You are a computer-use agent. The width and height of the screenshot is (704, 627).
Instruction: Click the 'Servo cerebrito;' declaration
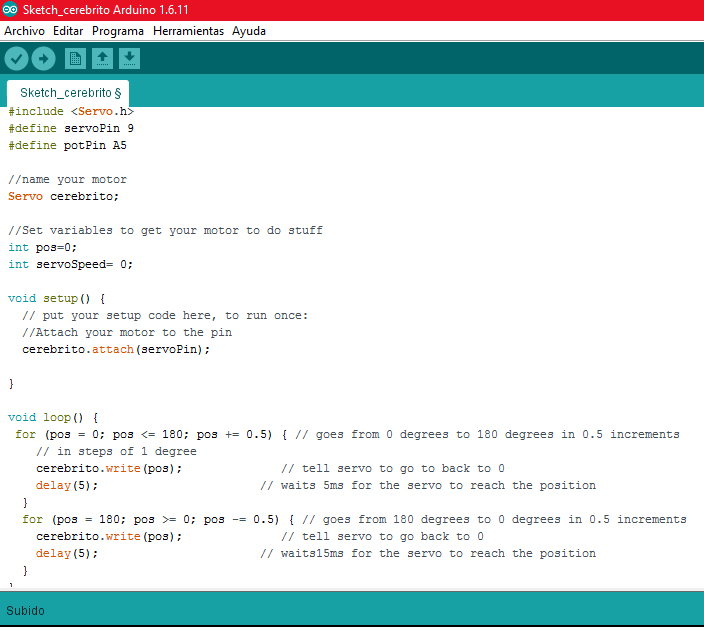(x=63, y=196)
